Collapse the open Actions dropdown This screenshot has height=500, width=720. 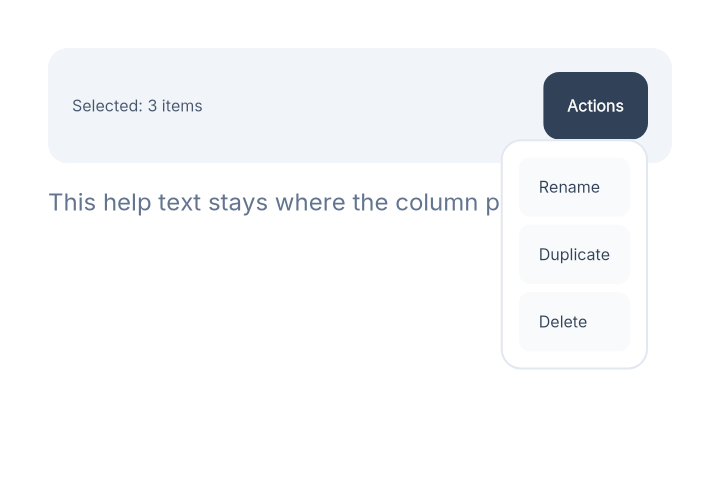(x=595, y=106)
